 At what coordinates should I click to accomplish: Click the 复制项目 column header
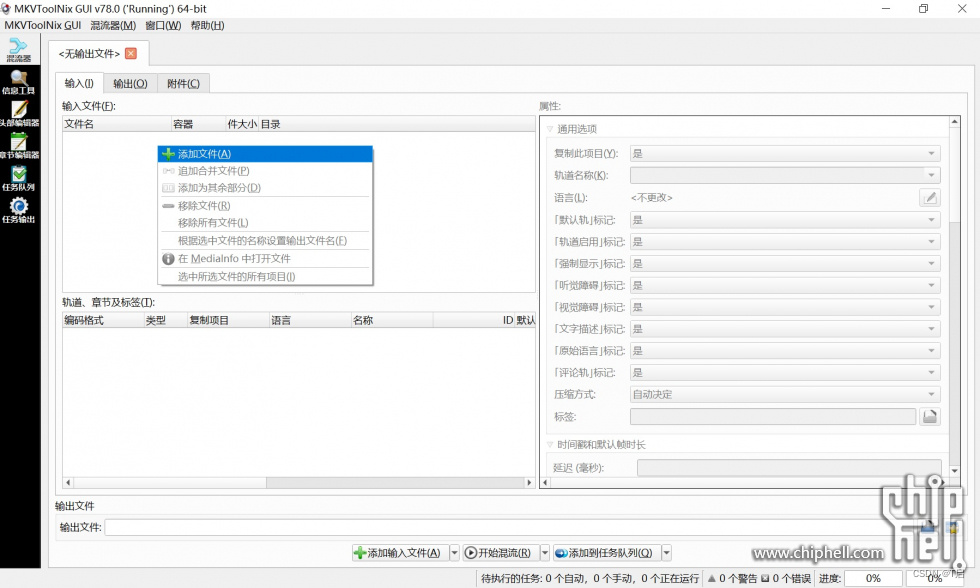tap(228, 320)
